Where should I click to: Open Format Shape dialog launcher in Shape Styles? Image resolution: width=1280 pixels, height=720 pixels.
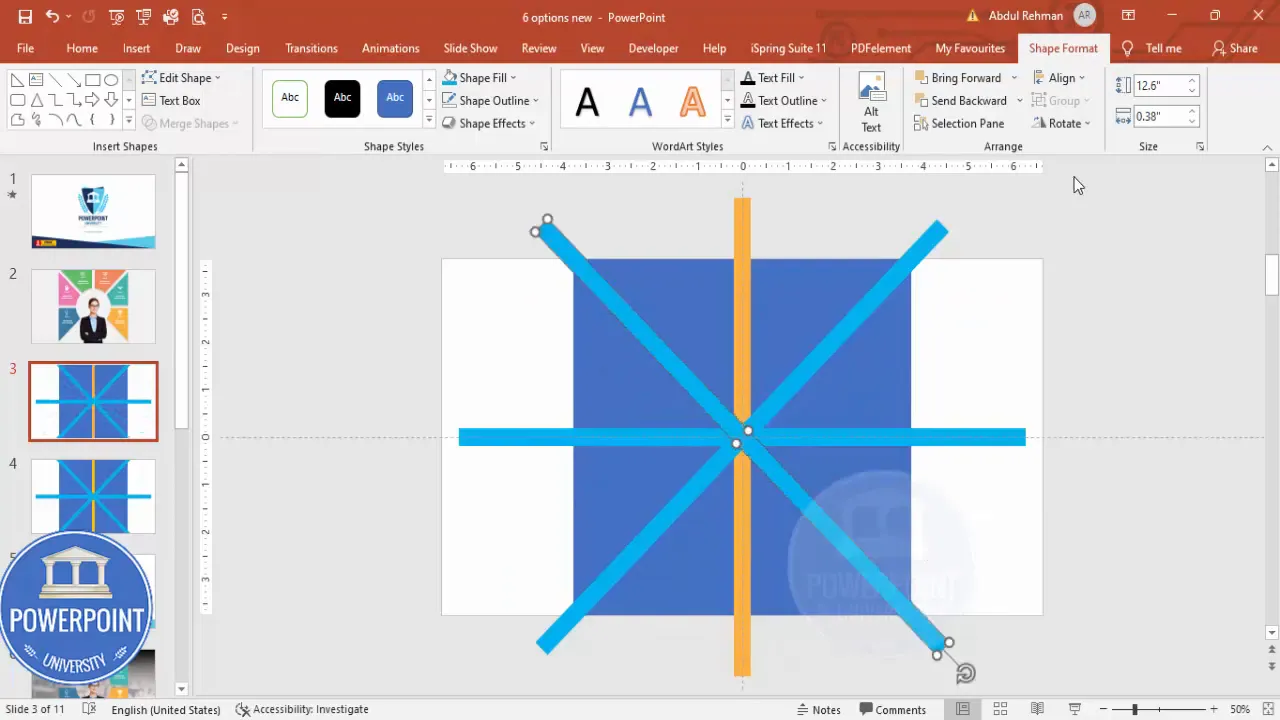tap(544, 146)
